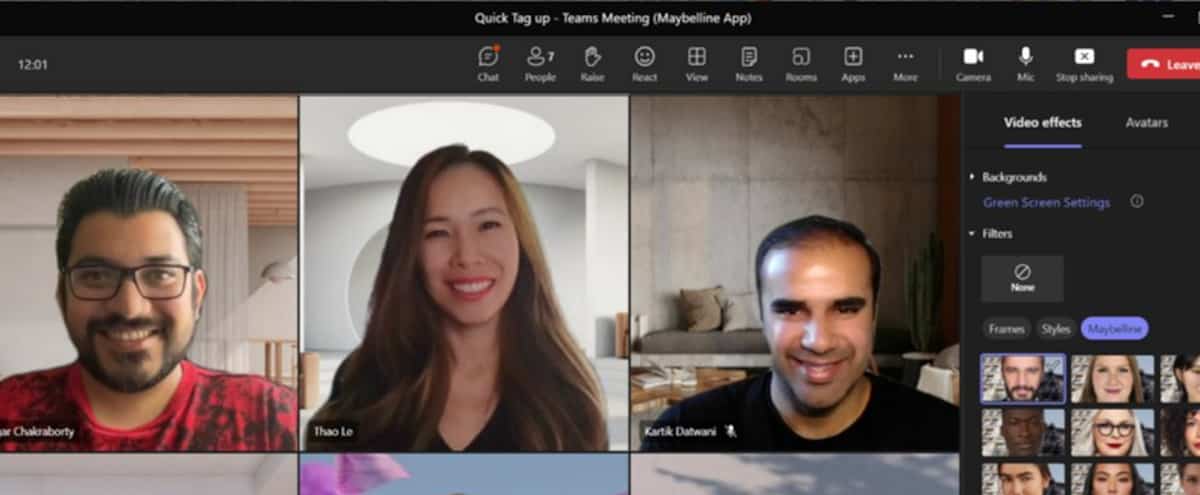
Task: Click the Thao Le name label
Action: pos(331,431)
